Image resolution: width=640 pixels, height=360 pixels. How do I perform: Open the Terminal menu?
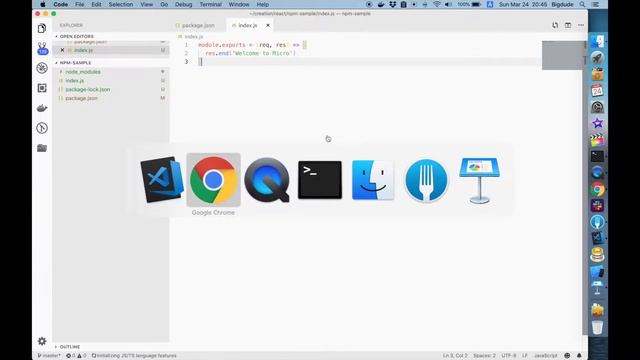coord(211,4)
